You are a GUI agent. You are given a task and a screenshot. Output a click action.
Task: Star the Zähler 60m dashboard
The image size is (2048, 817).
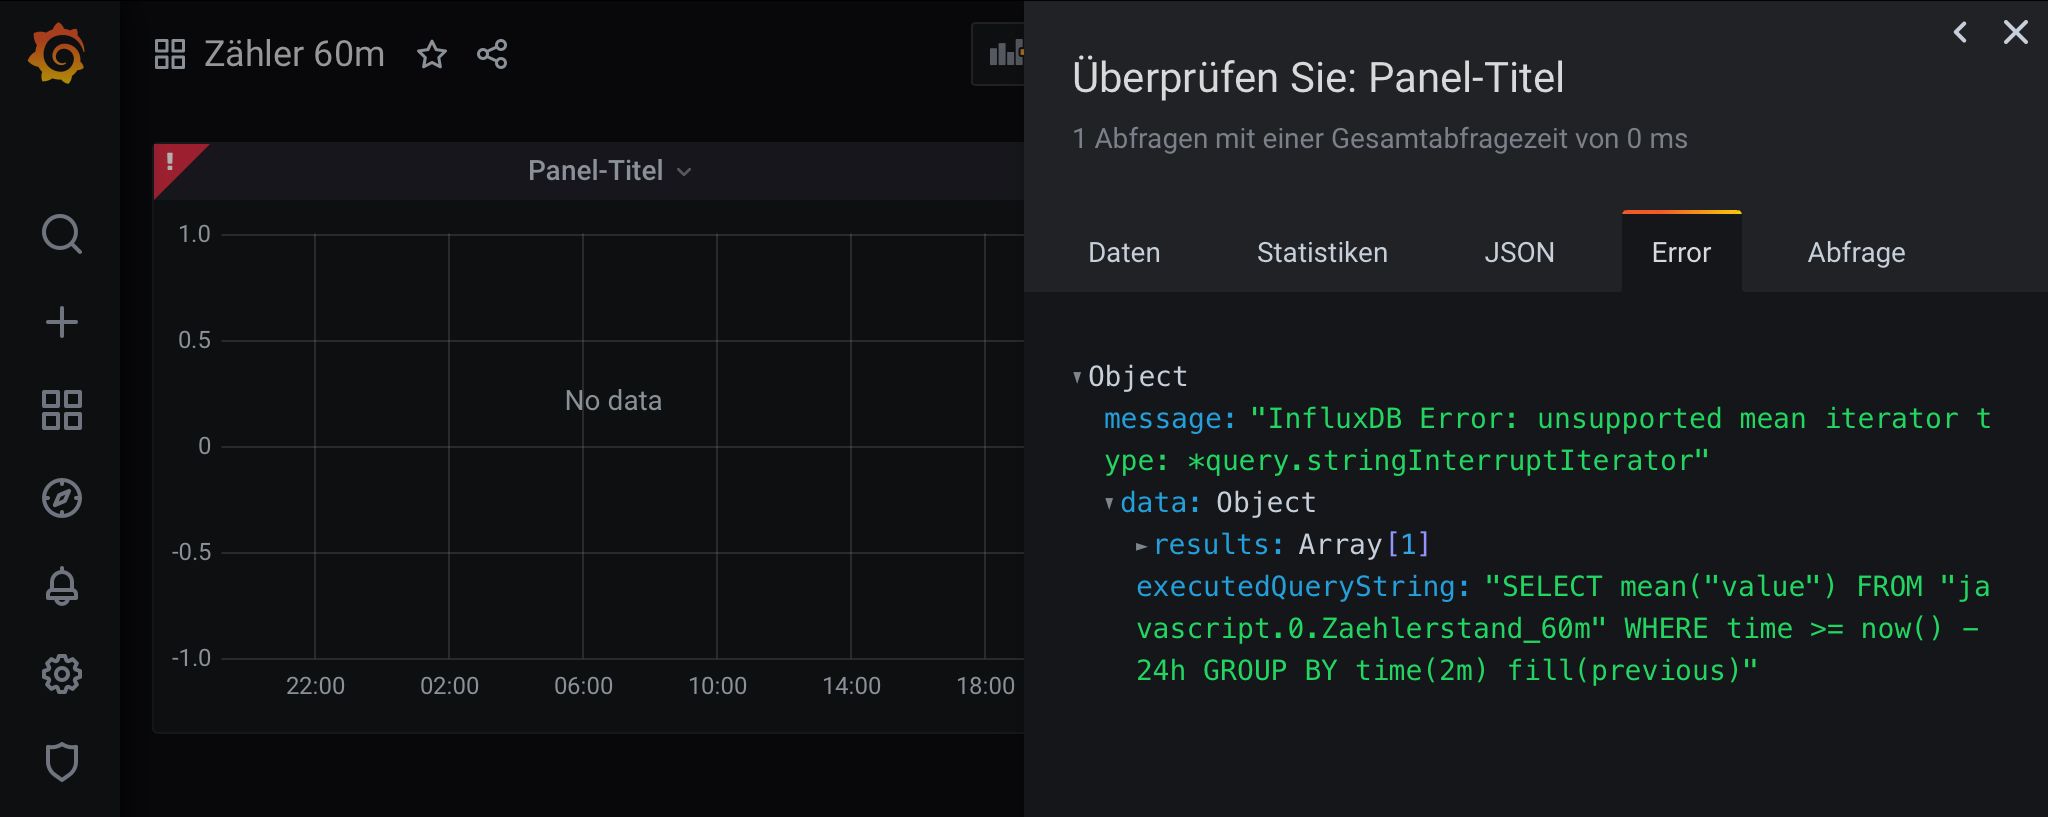pos(432,54)
